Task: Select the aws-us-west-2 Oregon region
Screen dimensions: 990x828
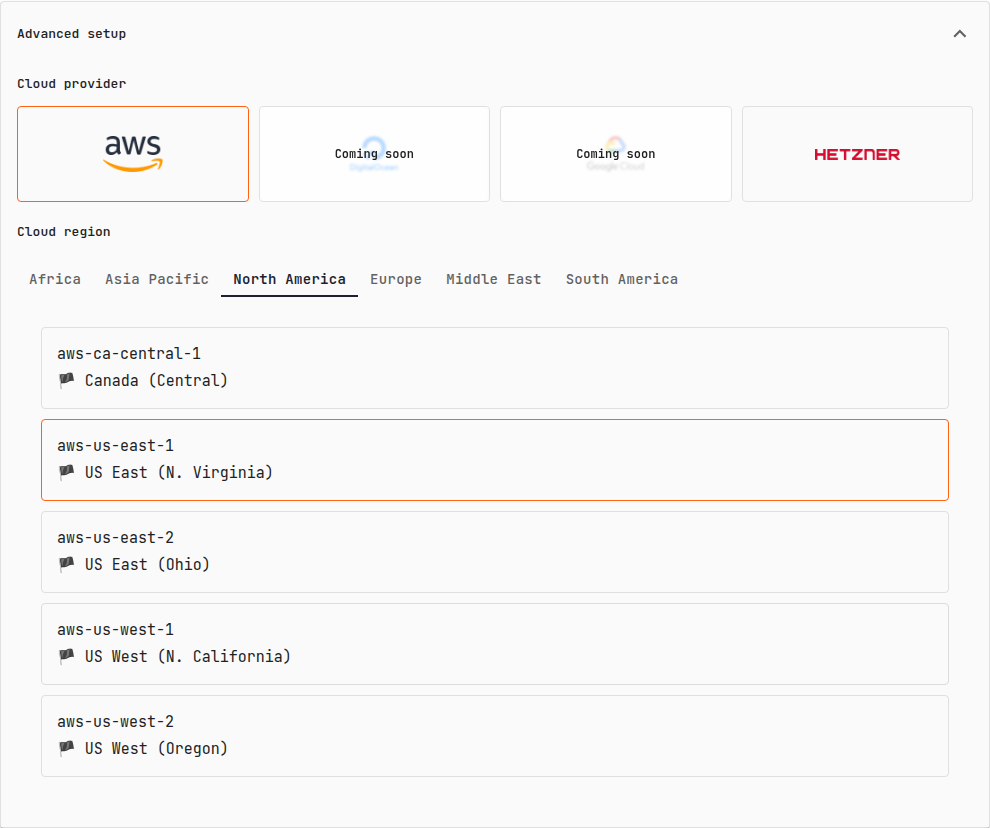Action: coord(495,736)
